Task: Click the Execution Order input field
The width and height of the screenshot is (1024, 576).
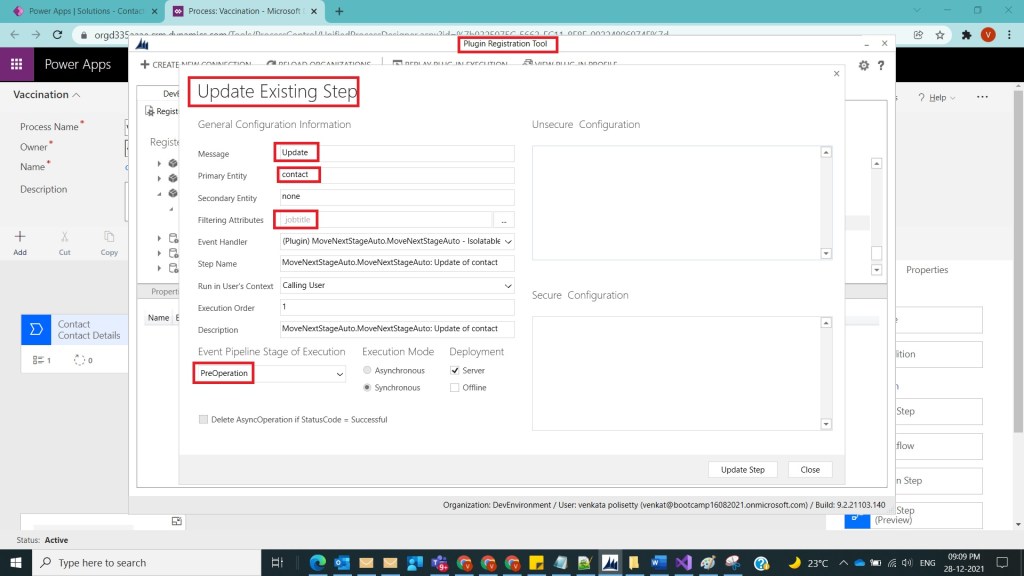Action: (x=396, y=307)
